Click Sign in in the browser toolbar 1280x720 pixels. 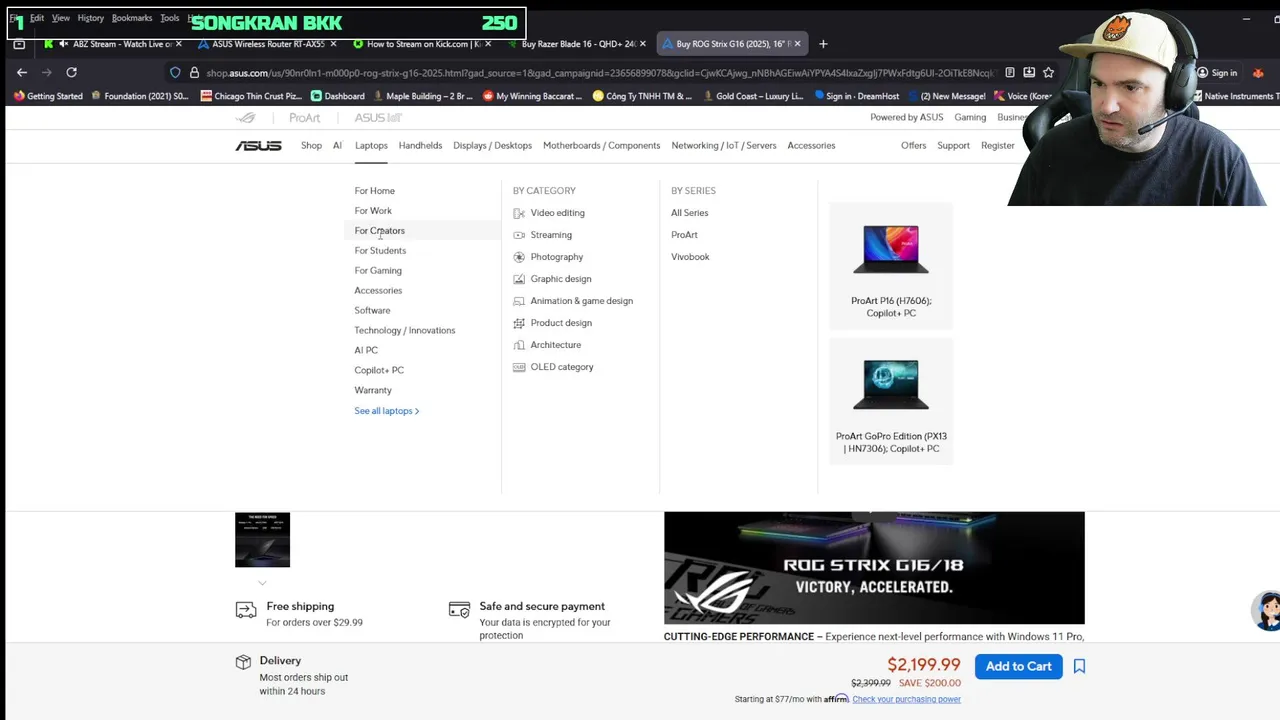click(x=1216, y=72)
